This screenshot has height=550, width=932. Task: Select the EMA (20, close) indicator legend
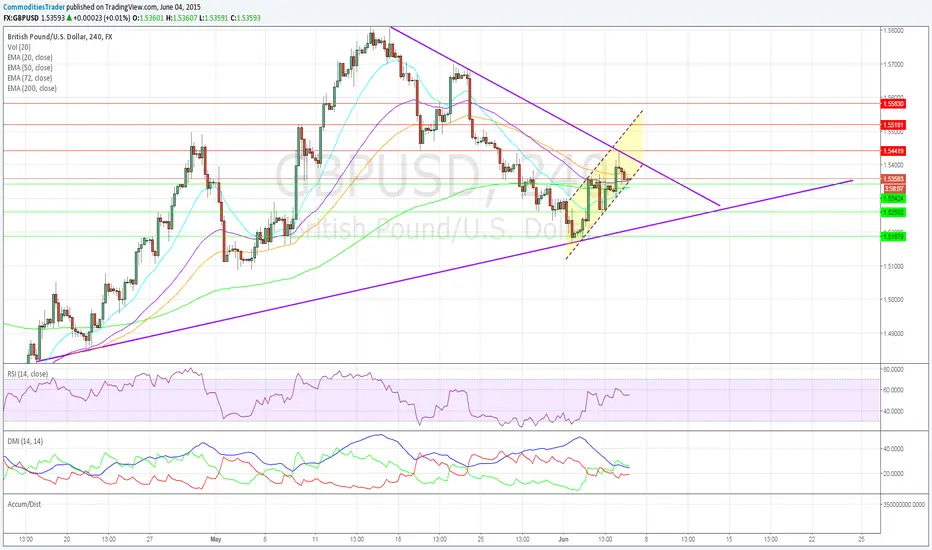[x=30, y=57]
